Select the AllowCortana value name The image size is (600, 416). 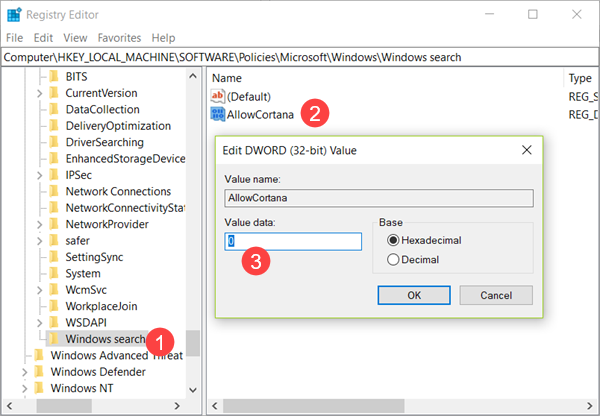[260, 114]
